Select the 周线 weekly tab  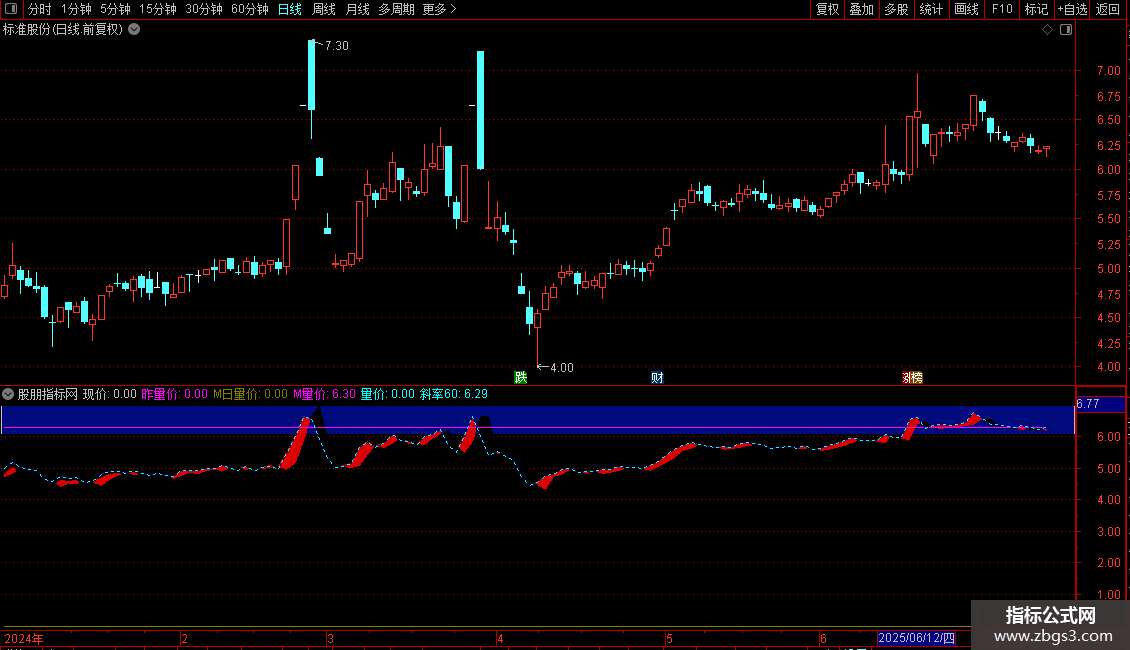pyautogui.click(x=324, y=9)
